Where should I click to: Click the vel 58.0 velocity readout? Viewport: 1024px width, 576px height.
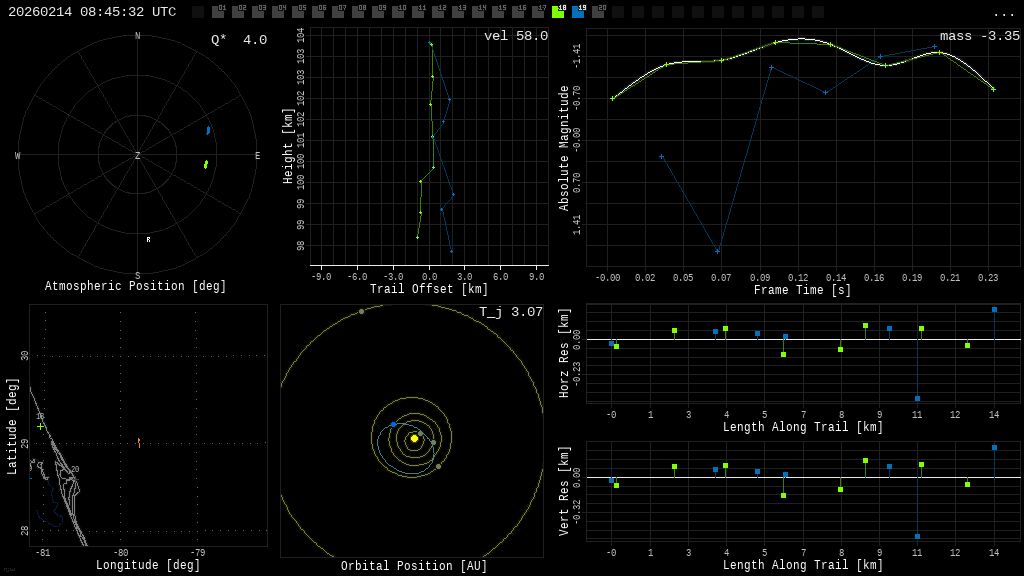point(516,36)
